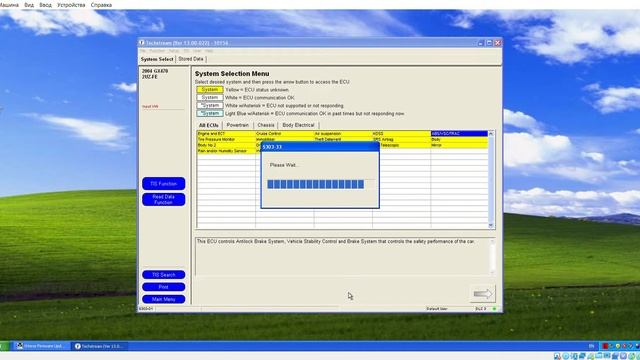Click the green connection status indicator
The width and height of the screenshot is (640, 360).
[x=494, y=309]
